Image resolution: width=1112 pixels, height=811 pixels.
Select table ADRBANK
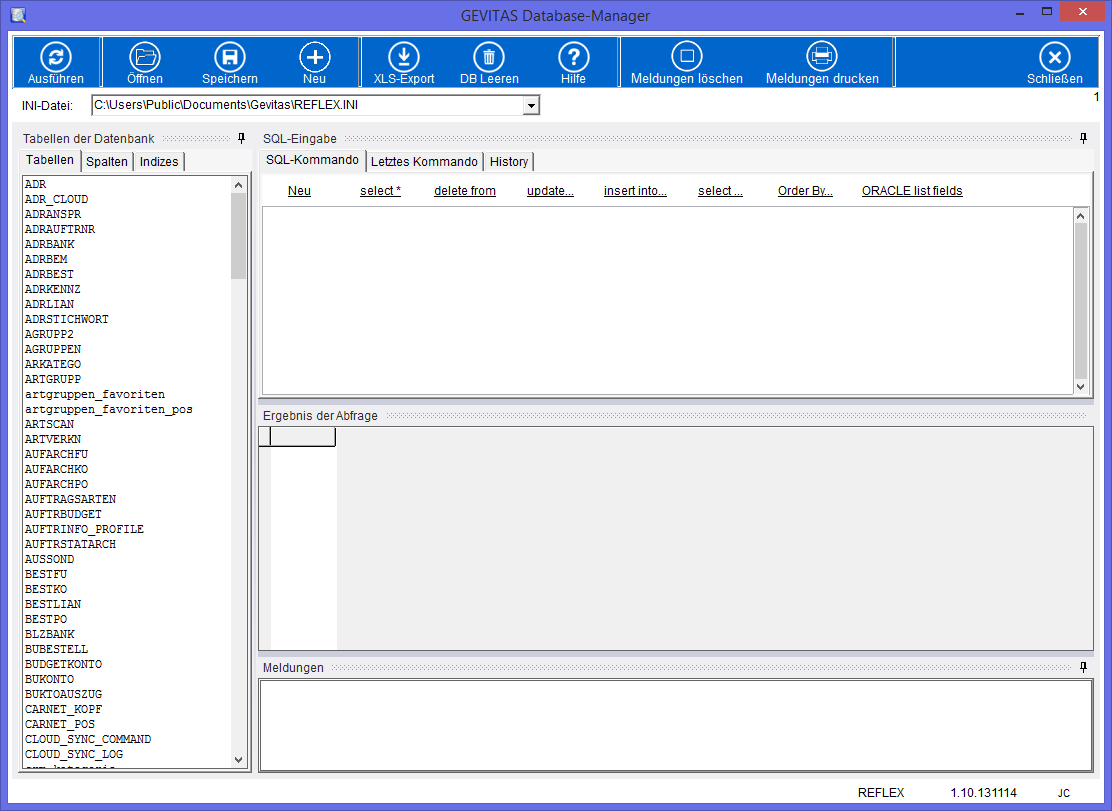point(50,244)
